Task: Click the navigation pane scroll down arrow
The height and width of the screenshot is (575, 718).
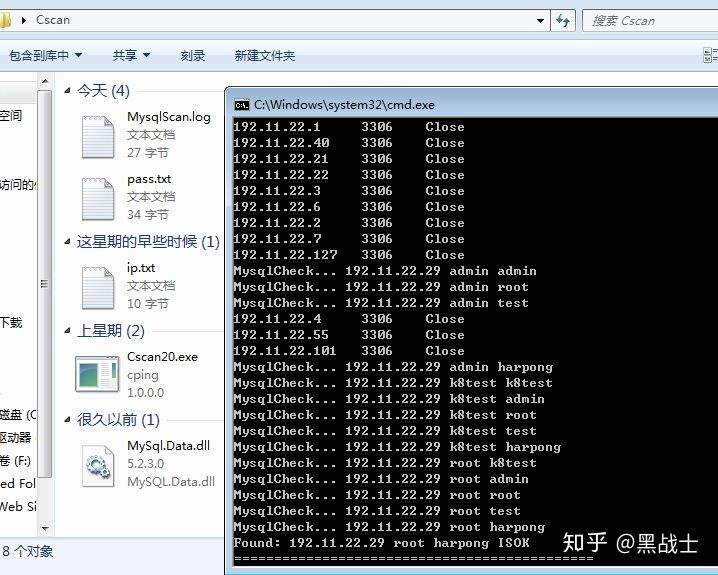Action: coord(45,529)
